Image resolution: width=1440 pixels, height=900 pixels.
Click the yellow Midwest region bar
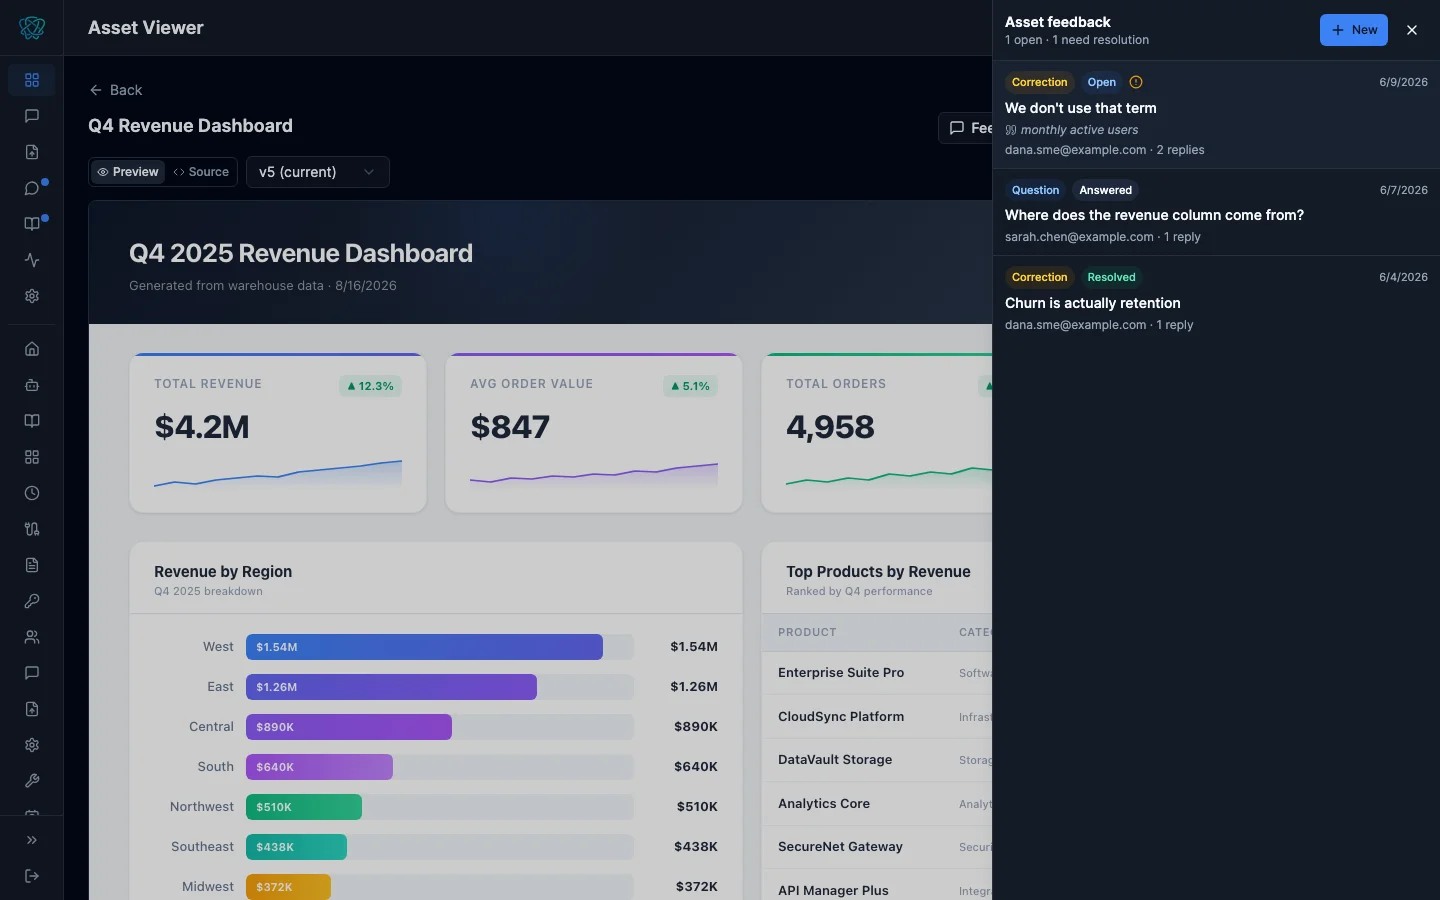[x=288, y=887]
